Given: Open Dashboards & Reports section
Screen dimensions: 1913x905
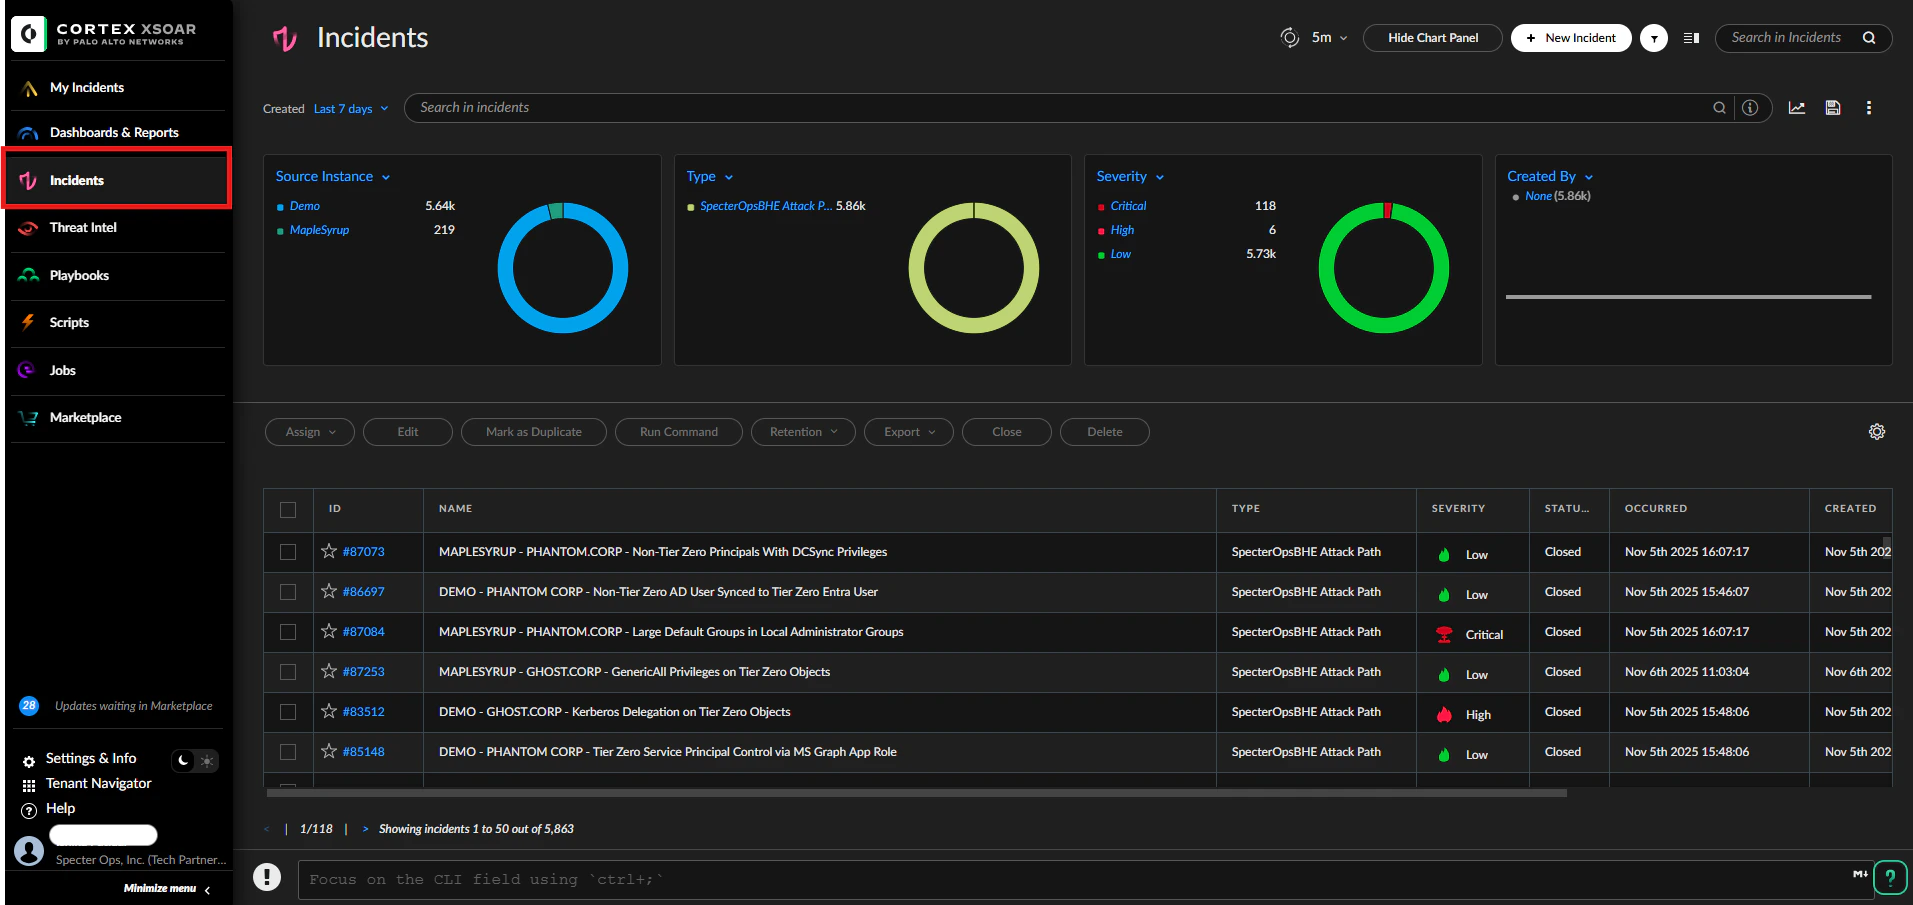Looking at the screenshot, I should click(114, 132).
